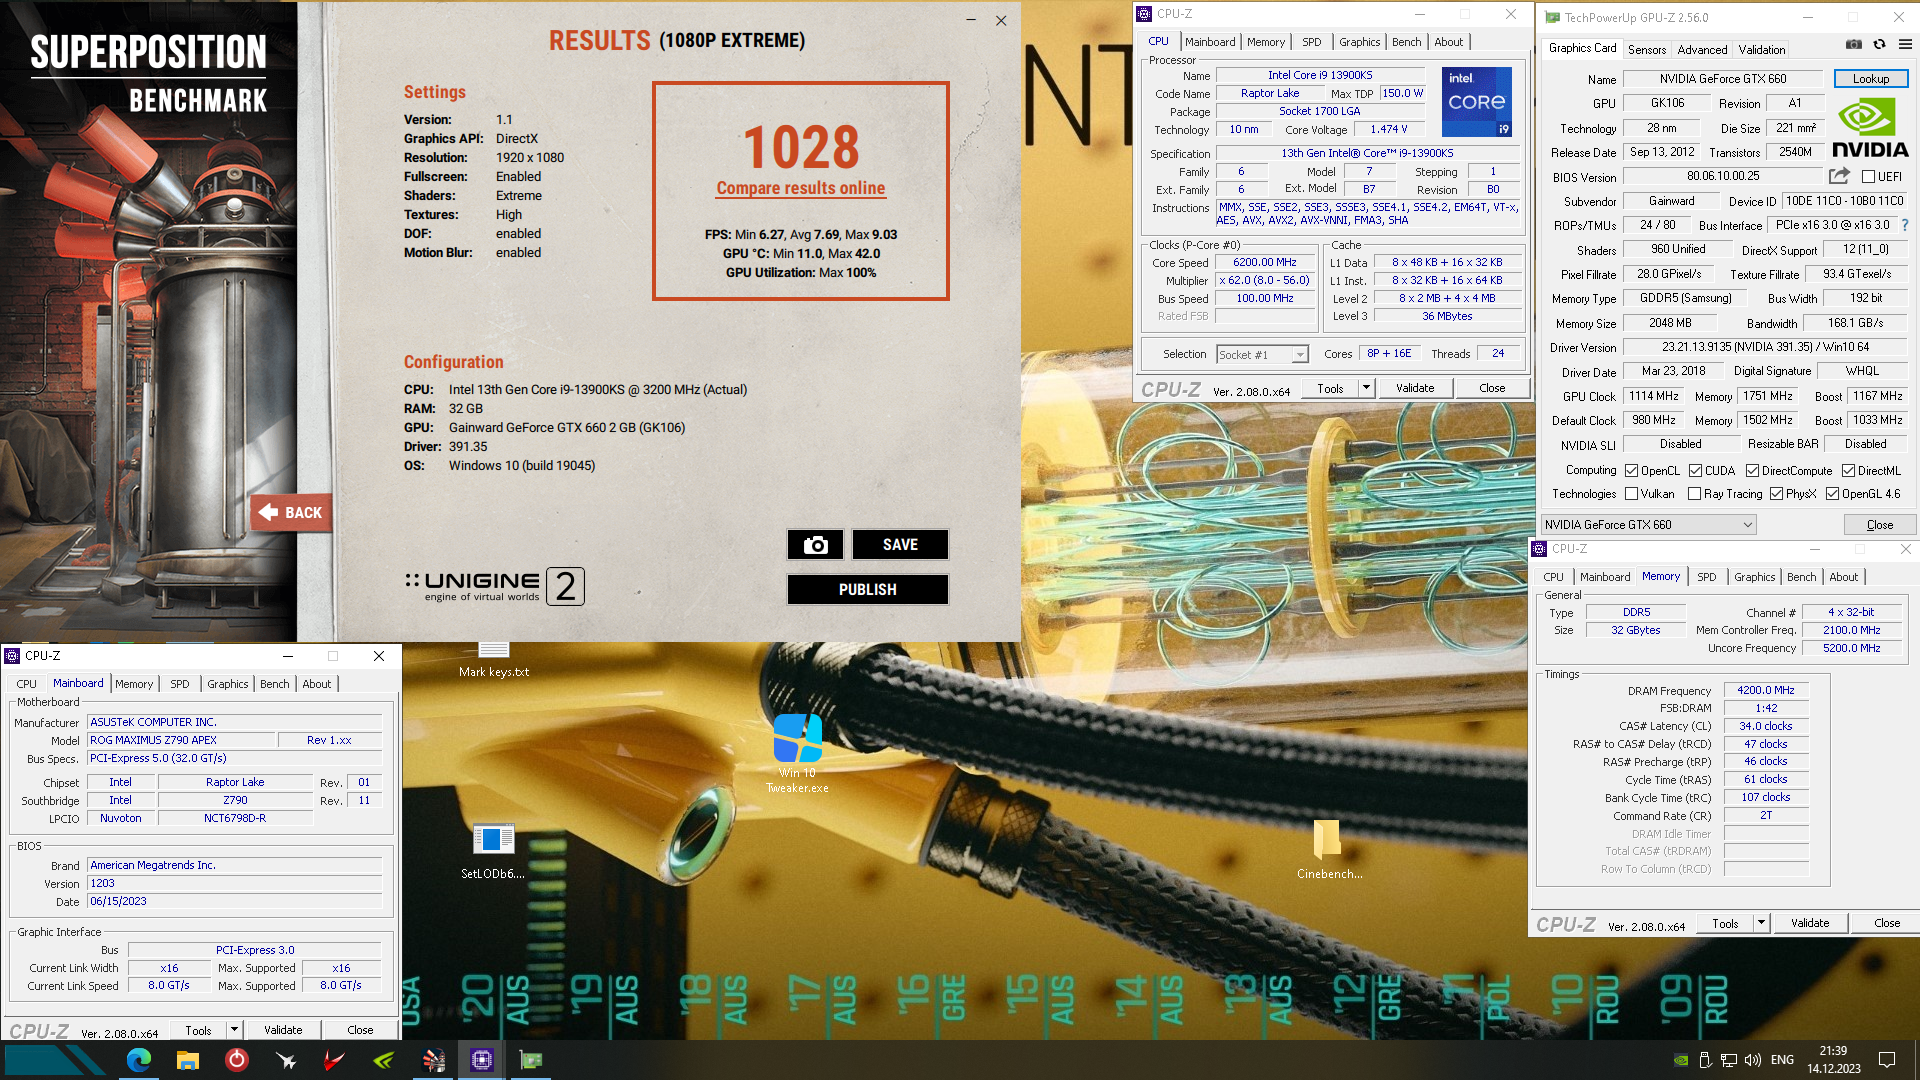The image size is (1920, 1080).
Task: Open Microsoft Edge from the taskbar
Action: (139, 1060)
